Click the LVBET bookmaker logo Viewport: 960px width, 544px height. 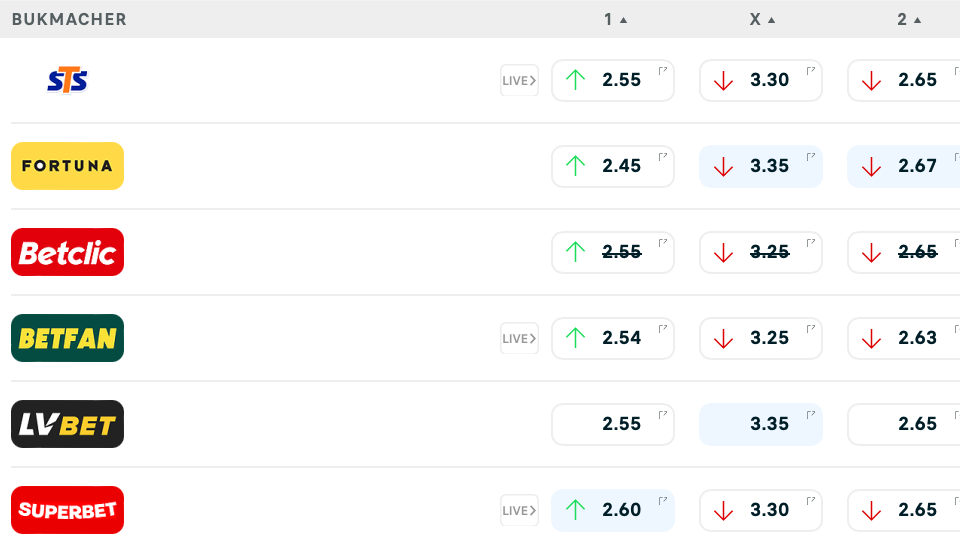(67, 424)
